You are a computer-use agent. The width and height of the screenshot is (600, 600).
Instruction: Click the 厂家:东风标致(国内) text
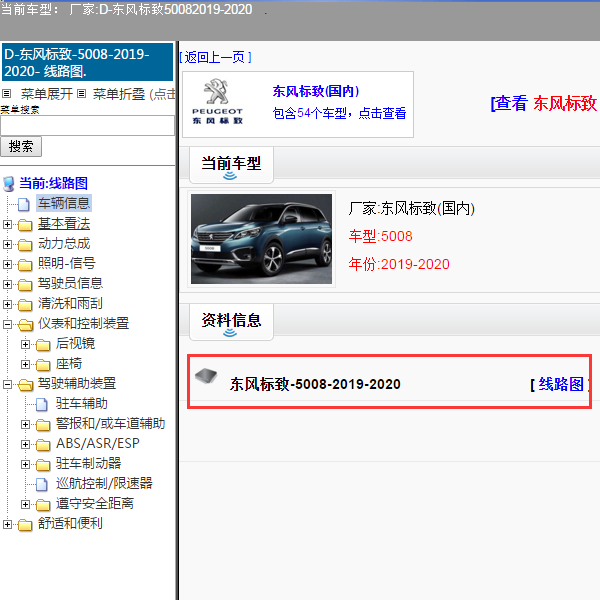(x=411, y=209)
